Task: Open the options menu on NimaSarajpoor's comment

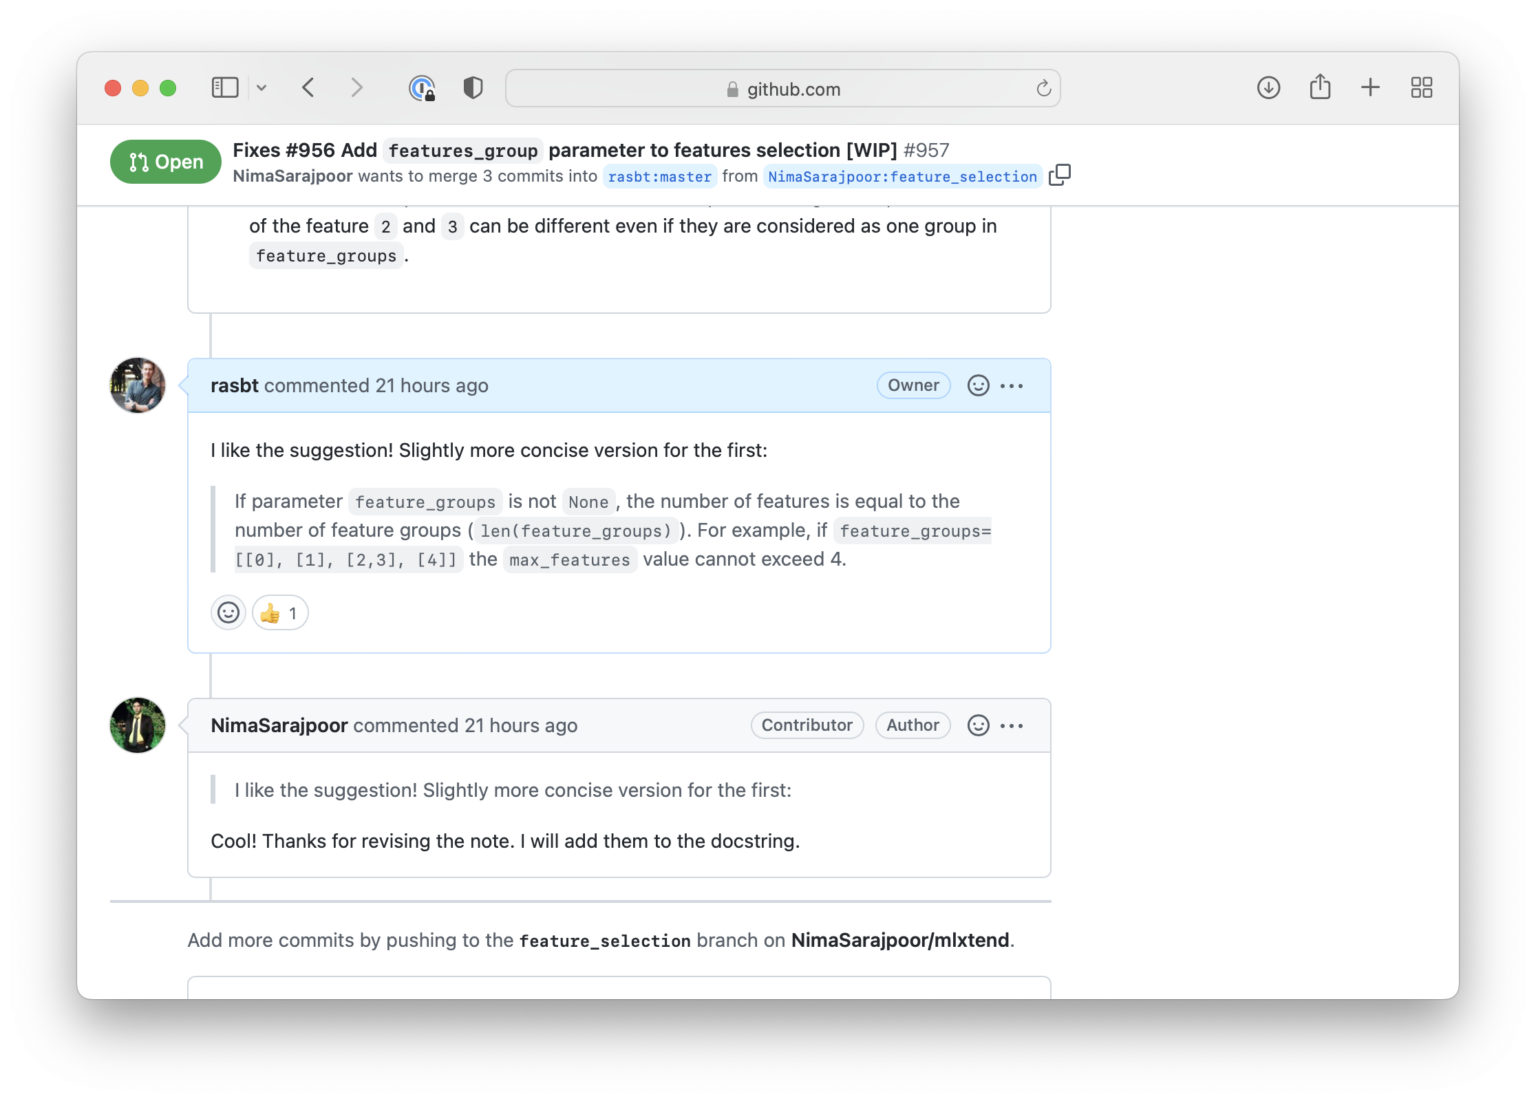Action: (x=1012, y=725)
